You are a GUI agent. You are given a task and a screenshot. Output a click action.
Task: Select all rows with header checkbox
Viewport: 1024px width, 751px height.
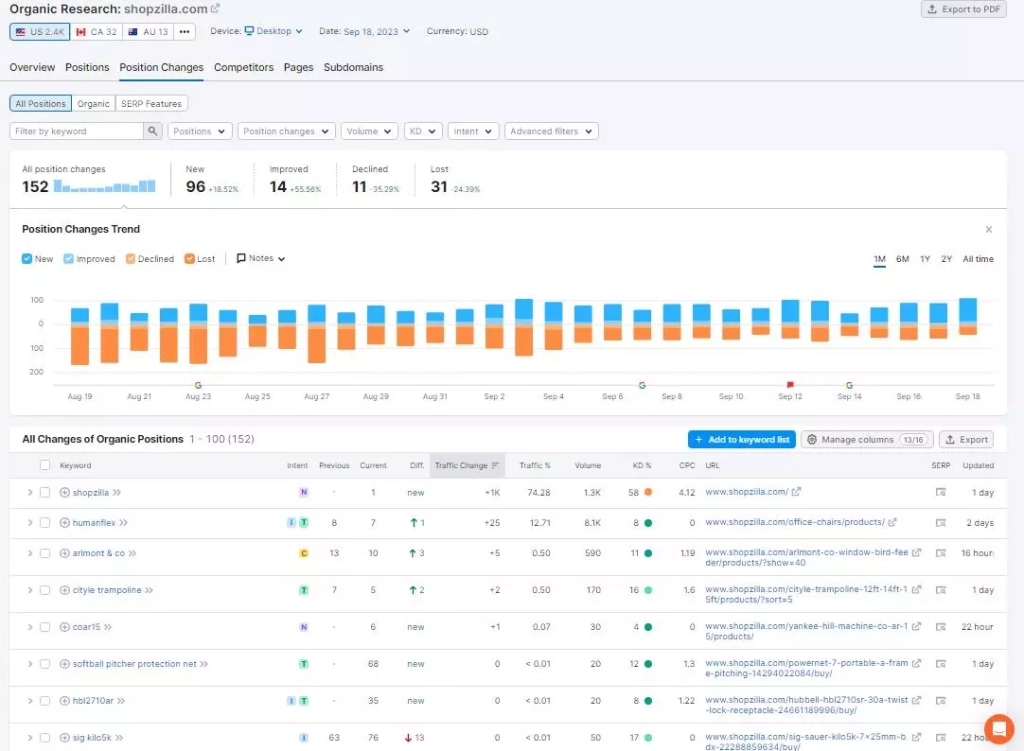tap(44, 465)
